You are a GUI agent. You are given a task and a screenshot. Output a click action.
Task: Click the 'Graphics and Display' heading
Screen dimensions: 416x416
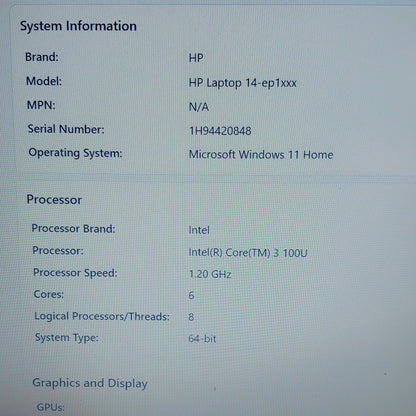90,383
